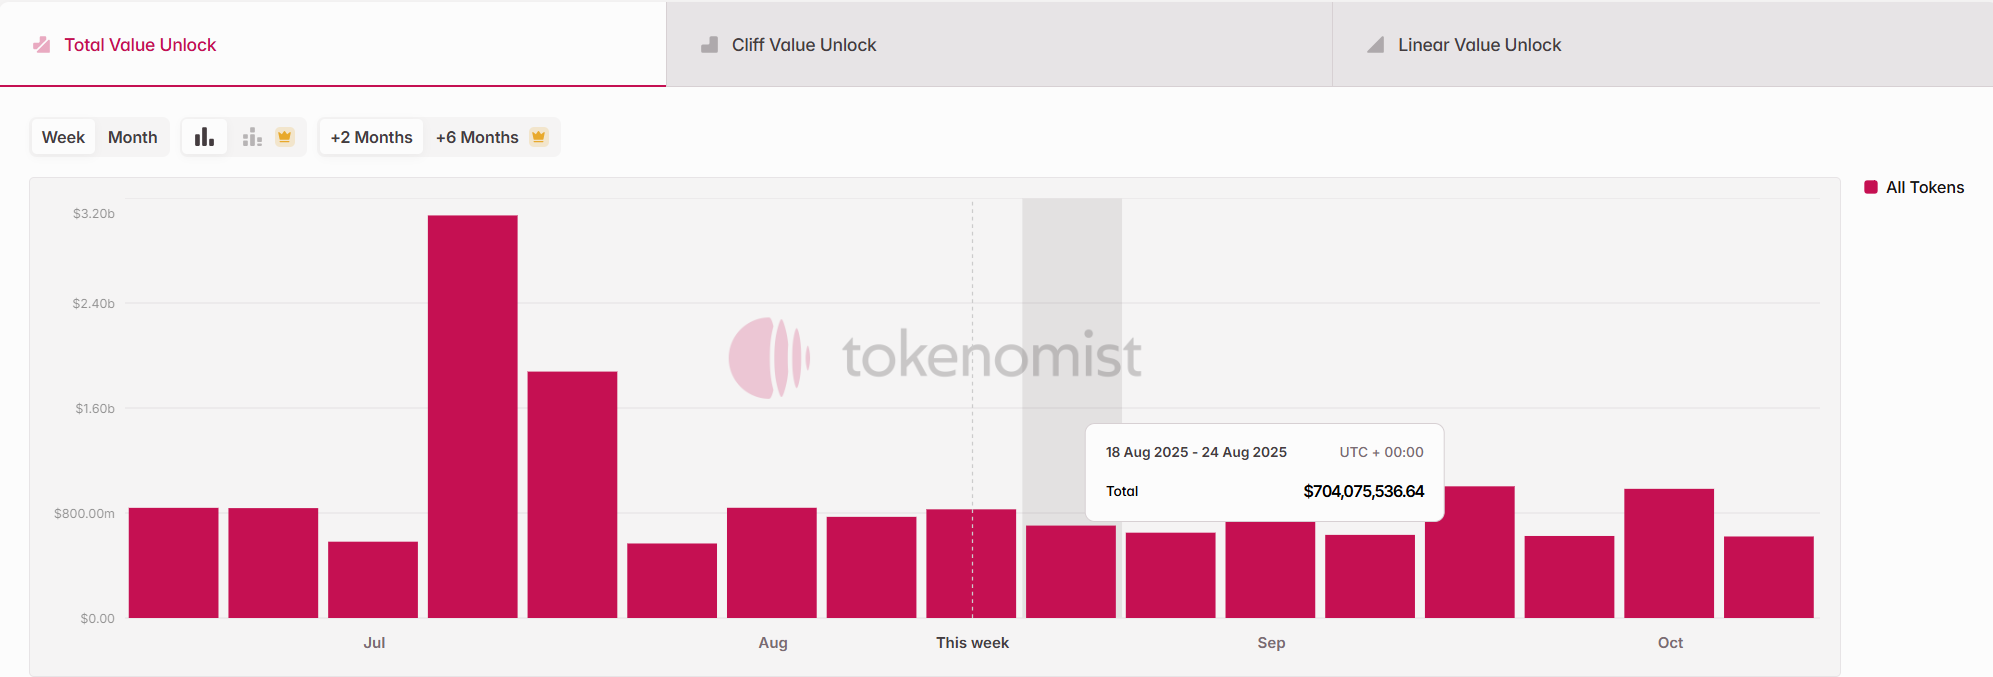This screenshot has width=1993, height=677.
Task: Choose the +6 Months range button
Action: 491,137
